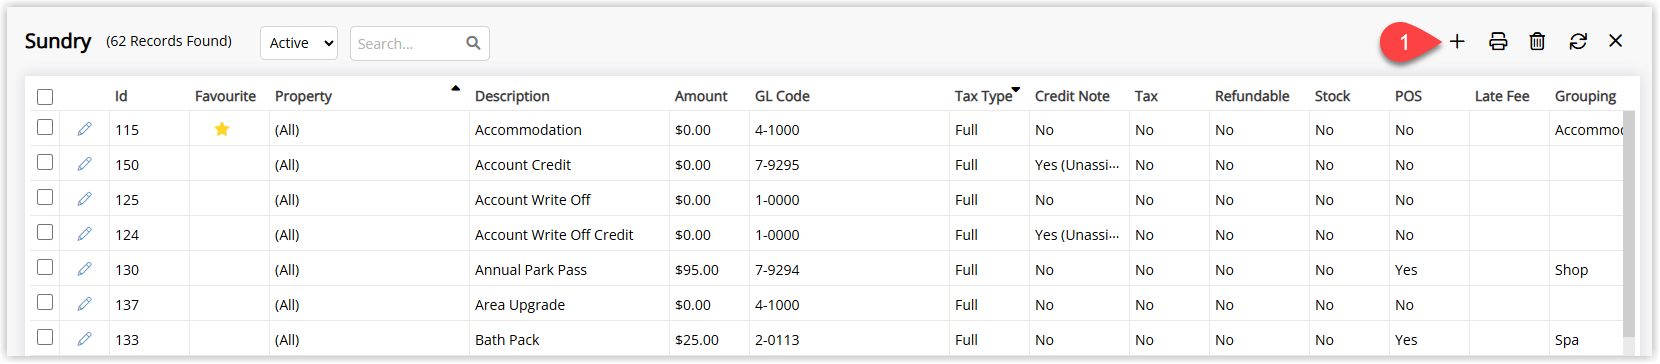The width and height of the screenshot is (1660, 364).
Task: Click the search magnifier icon
Action: (473, 43)
